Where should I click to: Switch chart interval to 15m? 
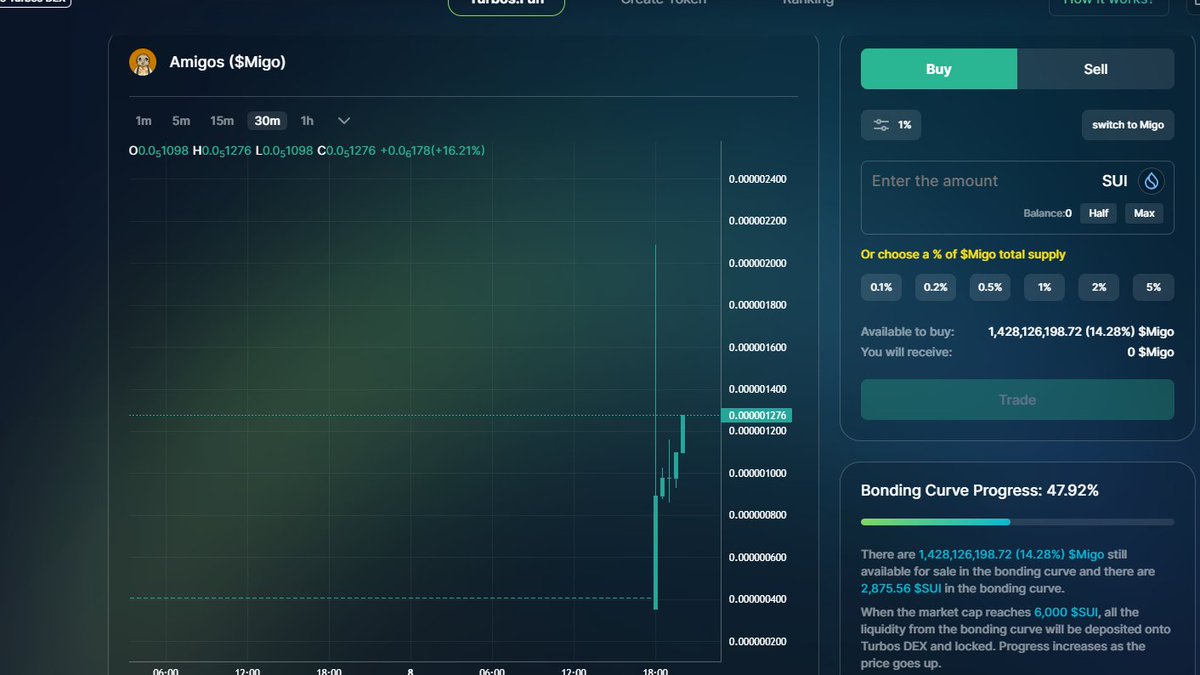222,121
